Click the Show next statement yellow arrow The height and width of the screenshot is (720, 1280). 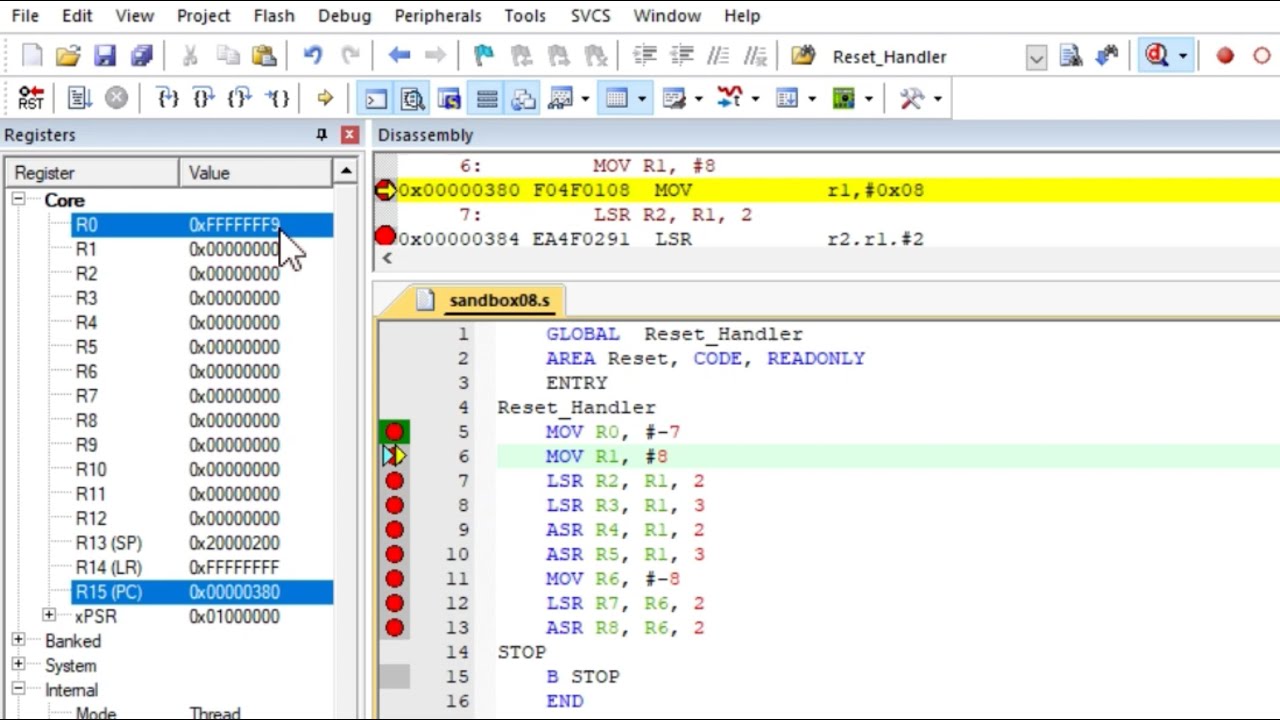tap(325, 98)
